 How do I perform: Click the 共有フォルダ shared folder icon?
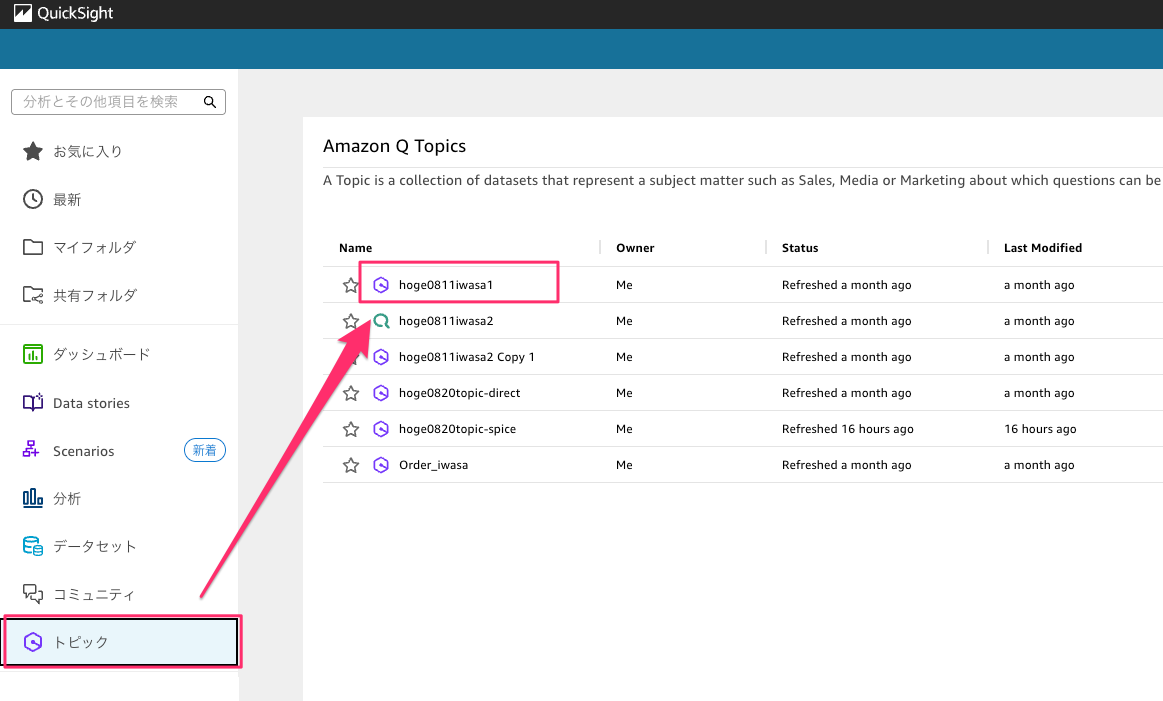coord(33,295)
